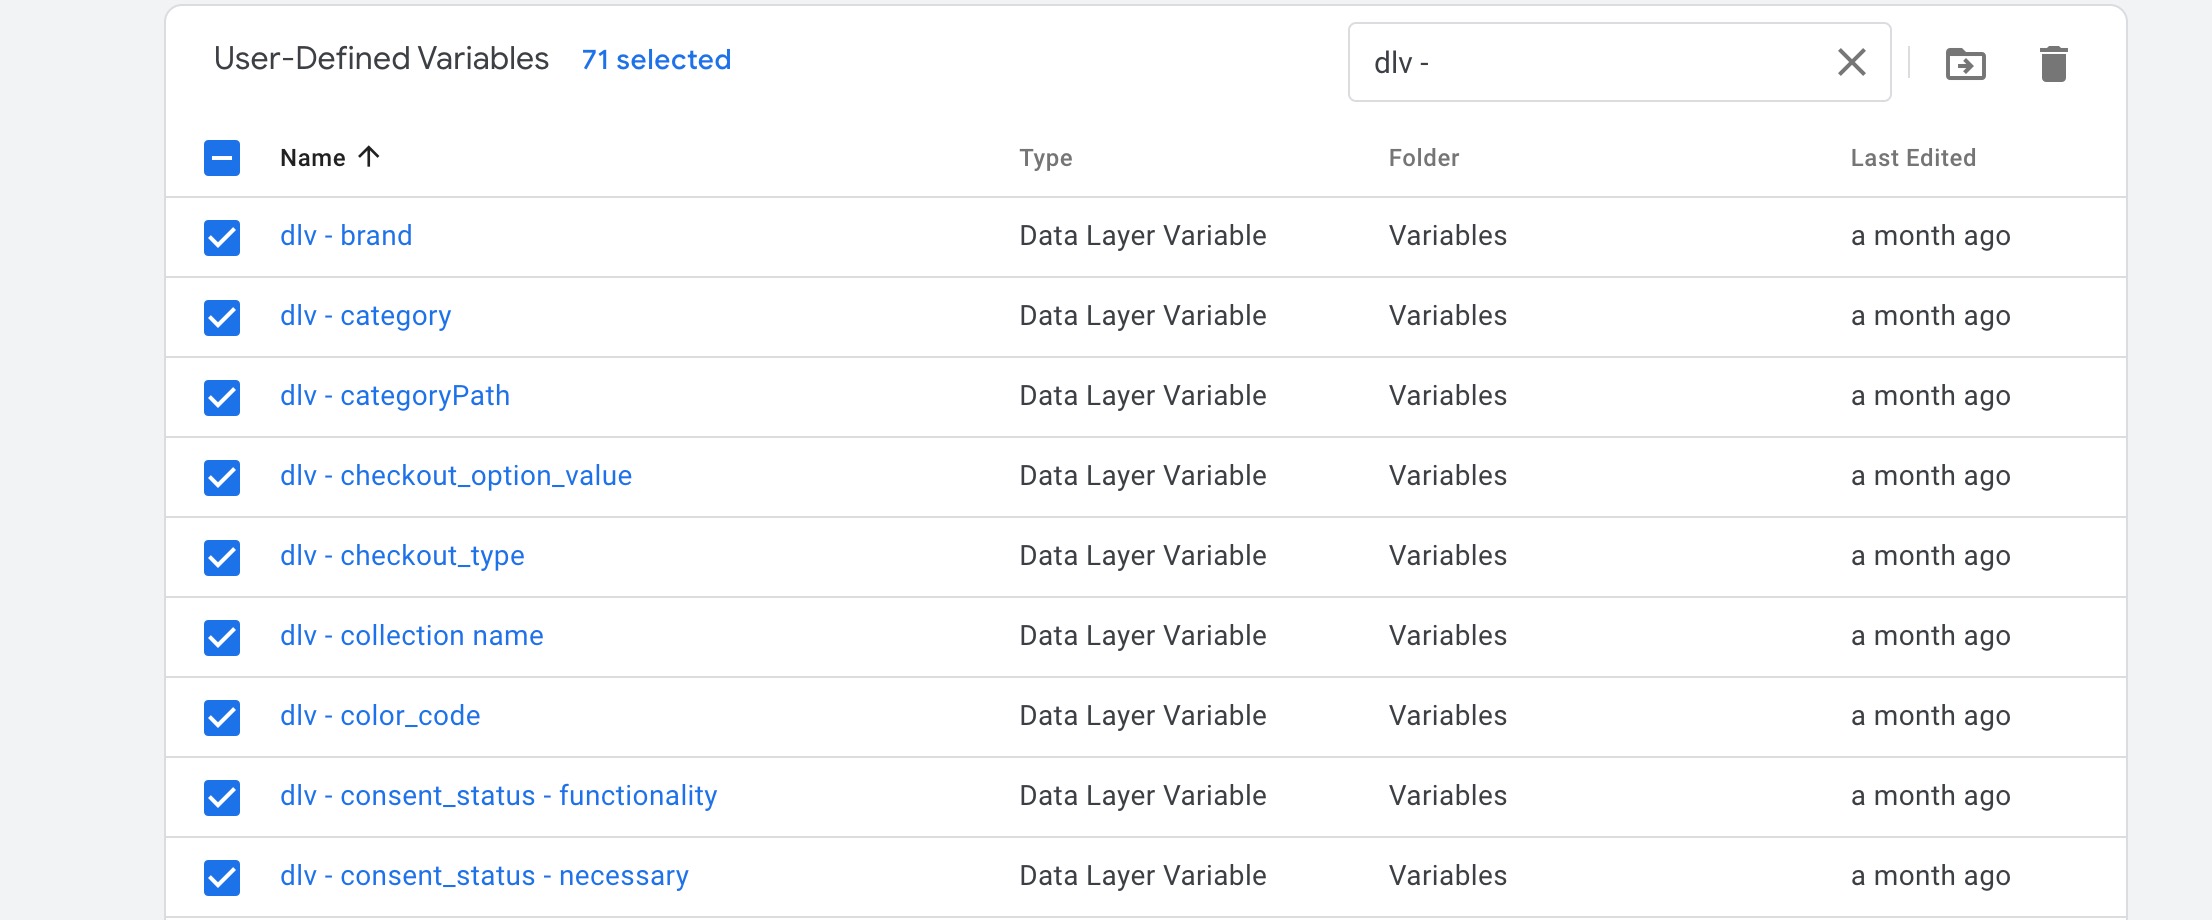2212x920 pixels.
Task: Open the dlv - color_code variable
Action: (379, 716)
